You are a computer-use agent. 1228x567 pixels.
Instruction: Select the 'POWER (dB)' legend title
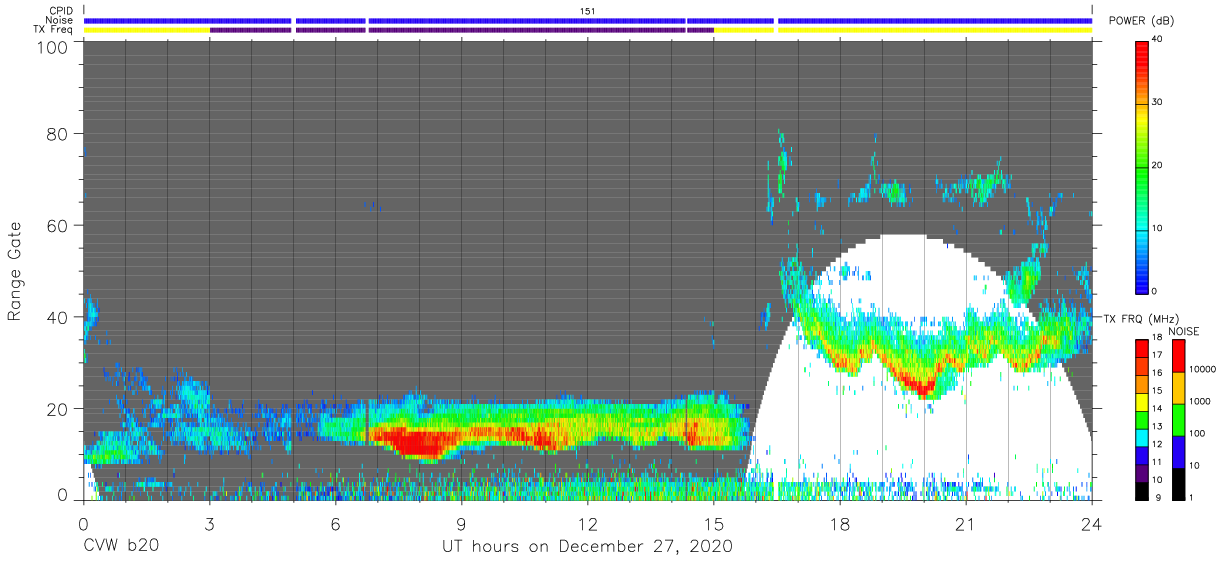pyautogui.click(x=1141, y=21)
